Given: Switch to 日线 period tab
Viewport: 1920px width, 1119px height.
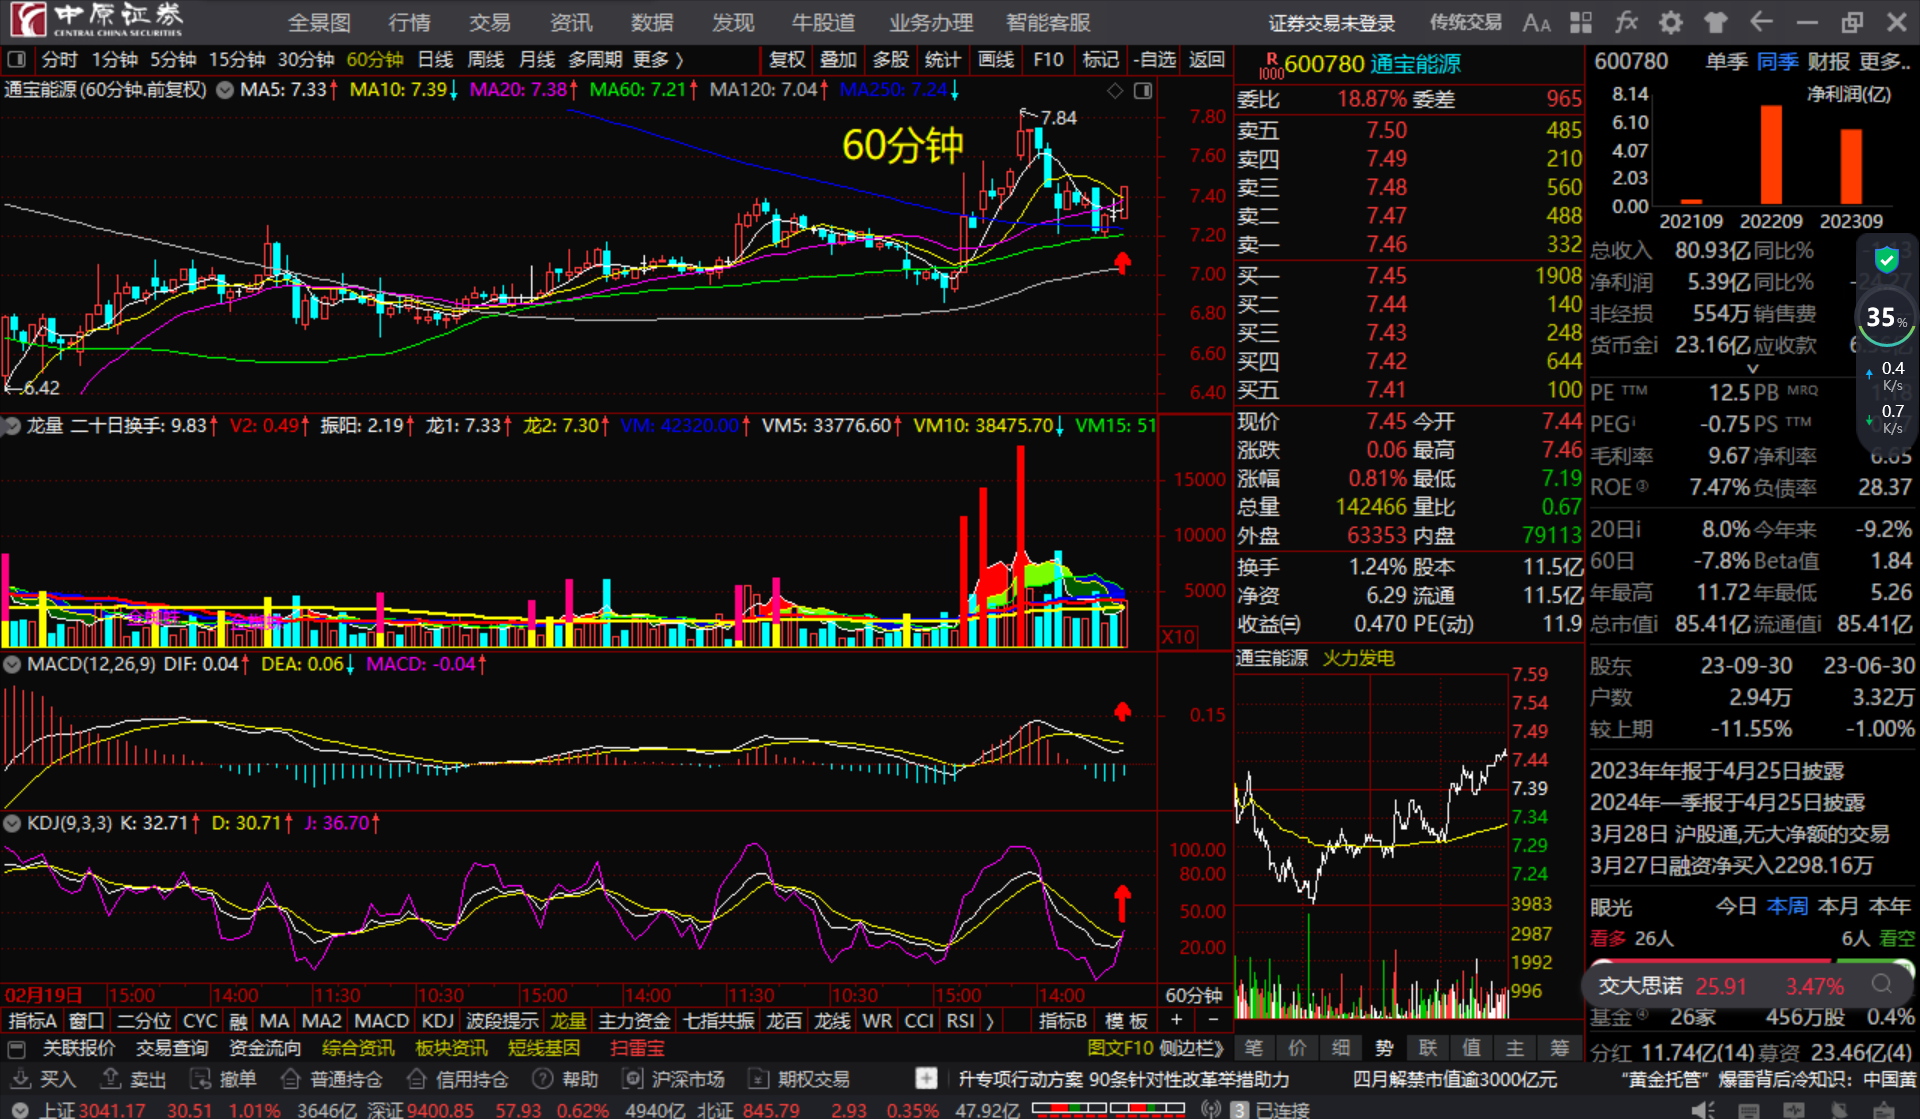Looking at the screenshot, I should point(435,60).
